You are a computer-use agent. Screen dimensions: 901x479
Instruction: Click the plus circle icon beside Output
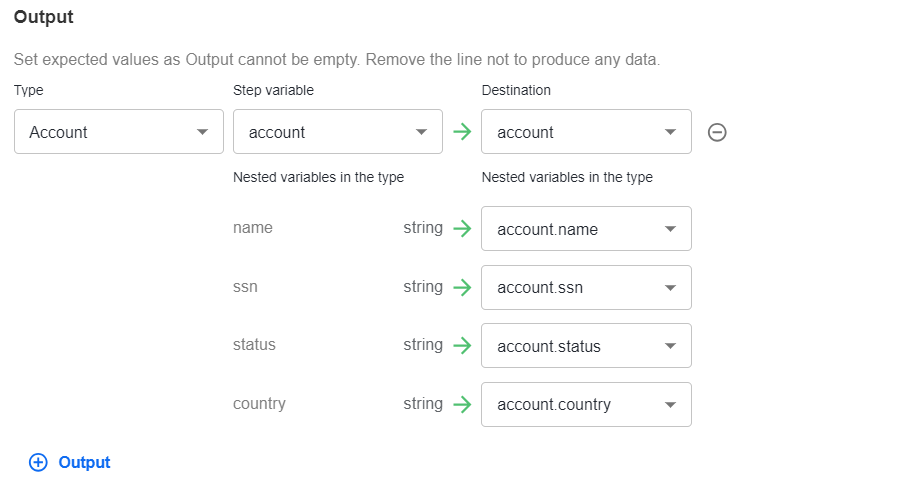pos(38,462)
